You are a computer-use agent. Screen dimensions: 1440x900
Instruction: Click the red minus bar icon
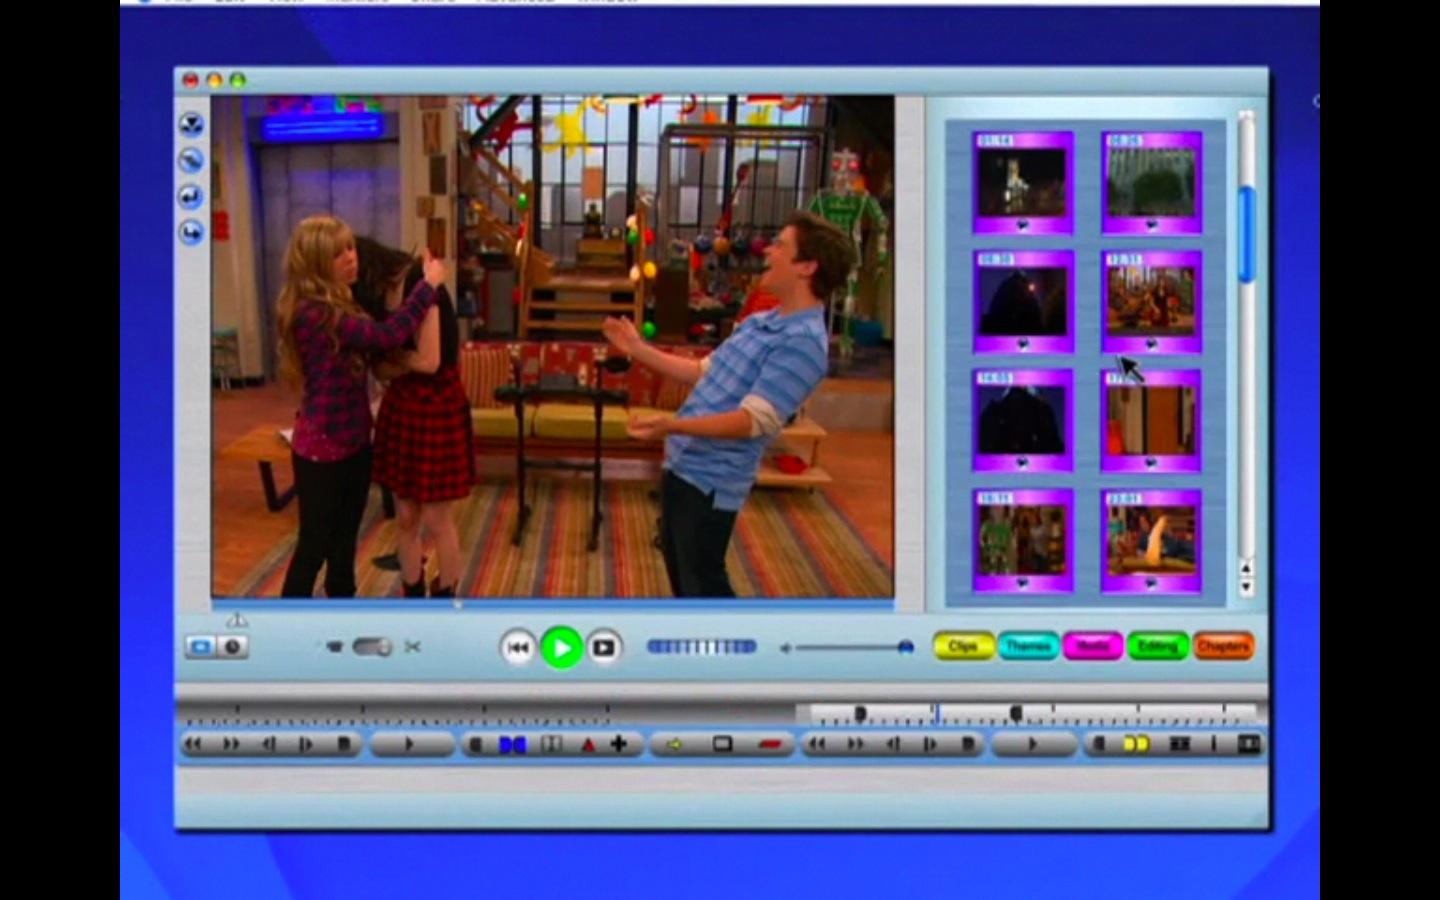click(x=770, y=744)
